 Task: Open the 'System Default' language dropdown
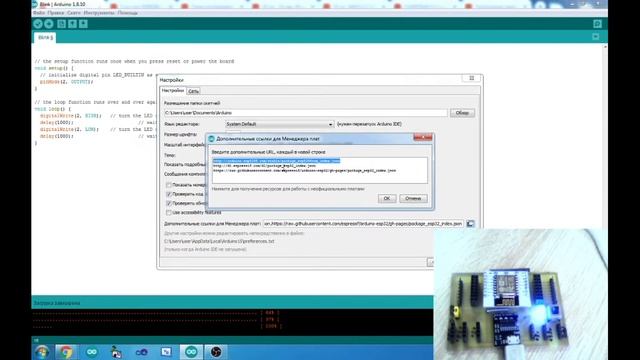pyautogui.click(x=280, y=124)
